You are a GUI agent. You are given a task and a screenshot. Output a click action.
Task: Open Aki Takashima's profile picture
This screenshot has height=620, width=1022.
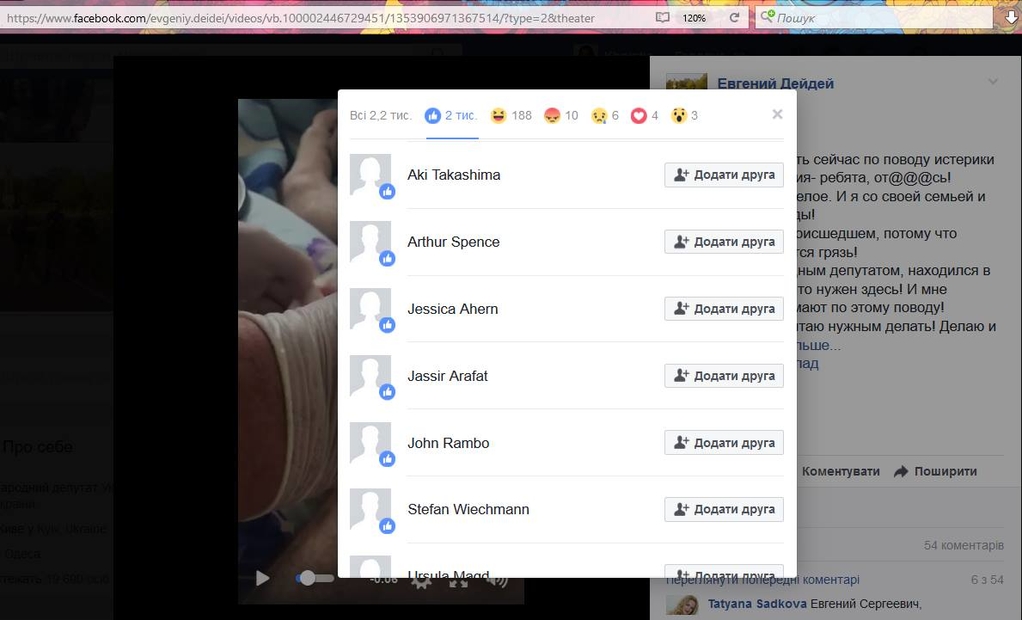(x=370, y=175)
